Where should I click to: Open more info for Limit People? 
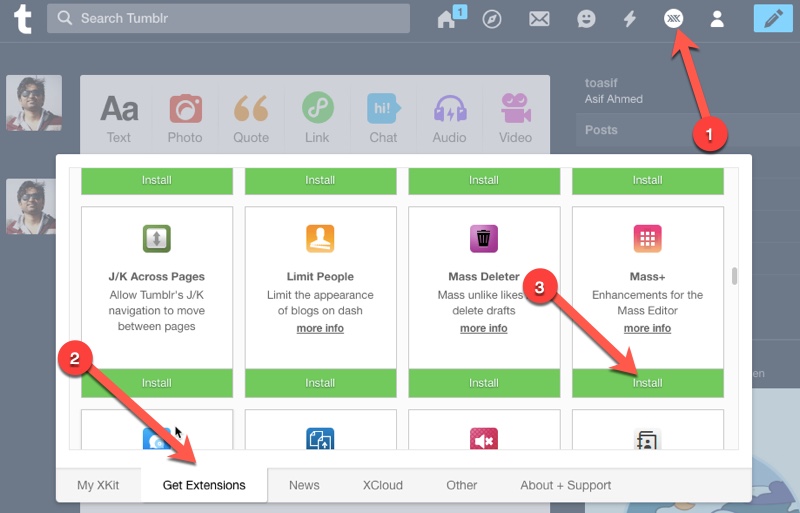pyautogui.click(x=320, y=328)
